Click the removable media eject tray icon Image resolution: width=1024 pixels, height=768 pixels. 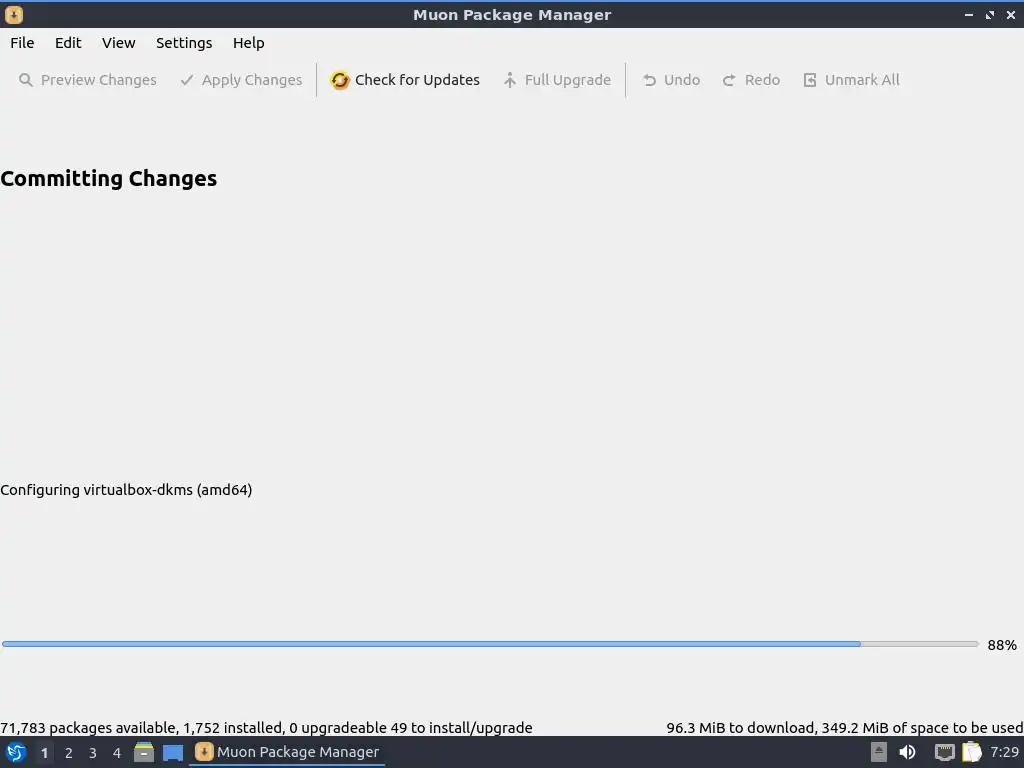[x=879, y=752]
